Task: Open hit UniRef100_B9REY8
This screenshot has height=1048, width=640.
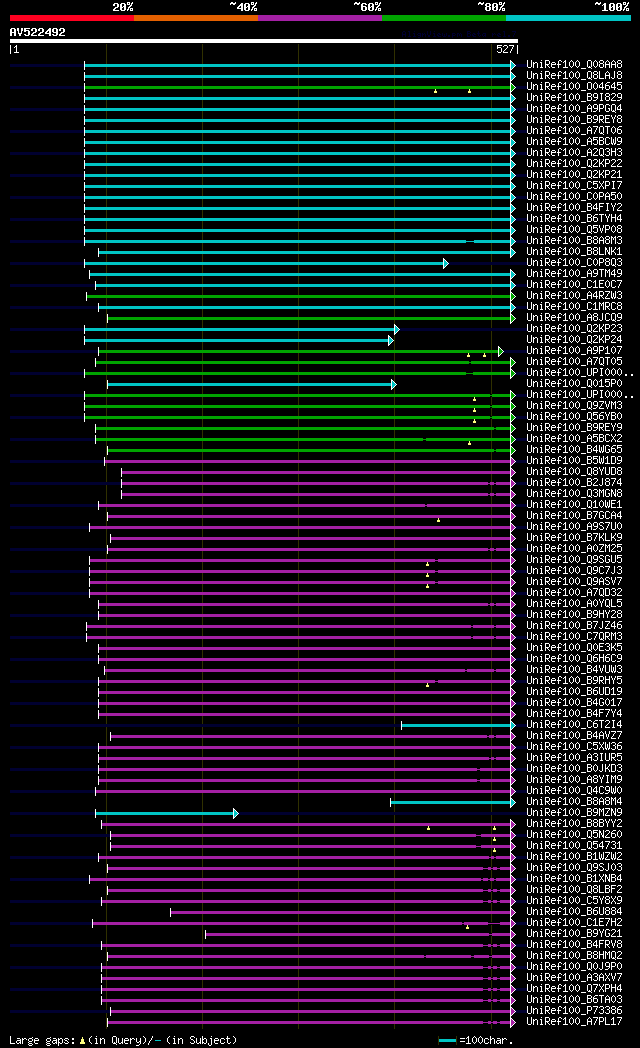Action: (x=574, y=120)
